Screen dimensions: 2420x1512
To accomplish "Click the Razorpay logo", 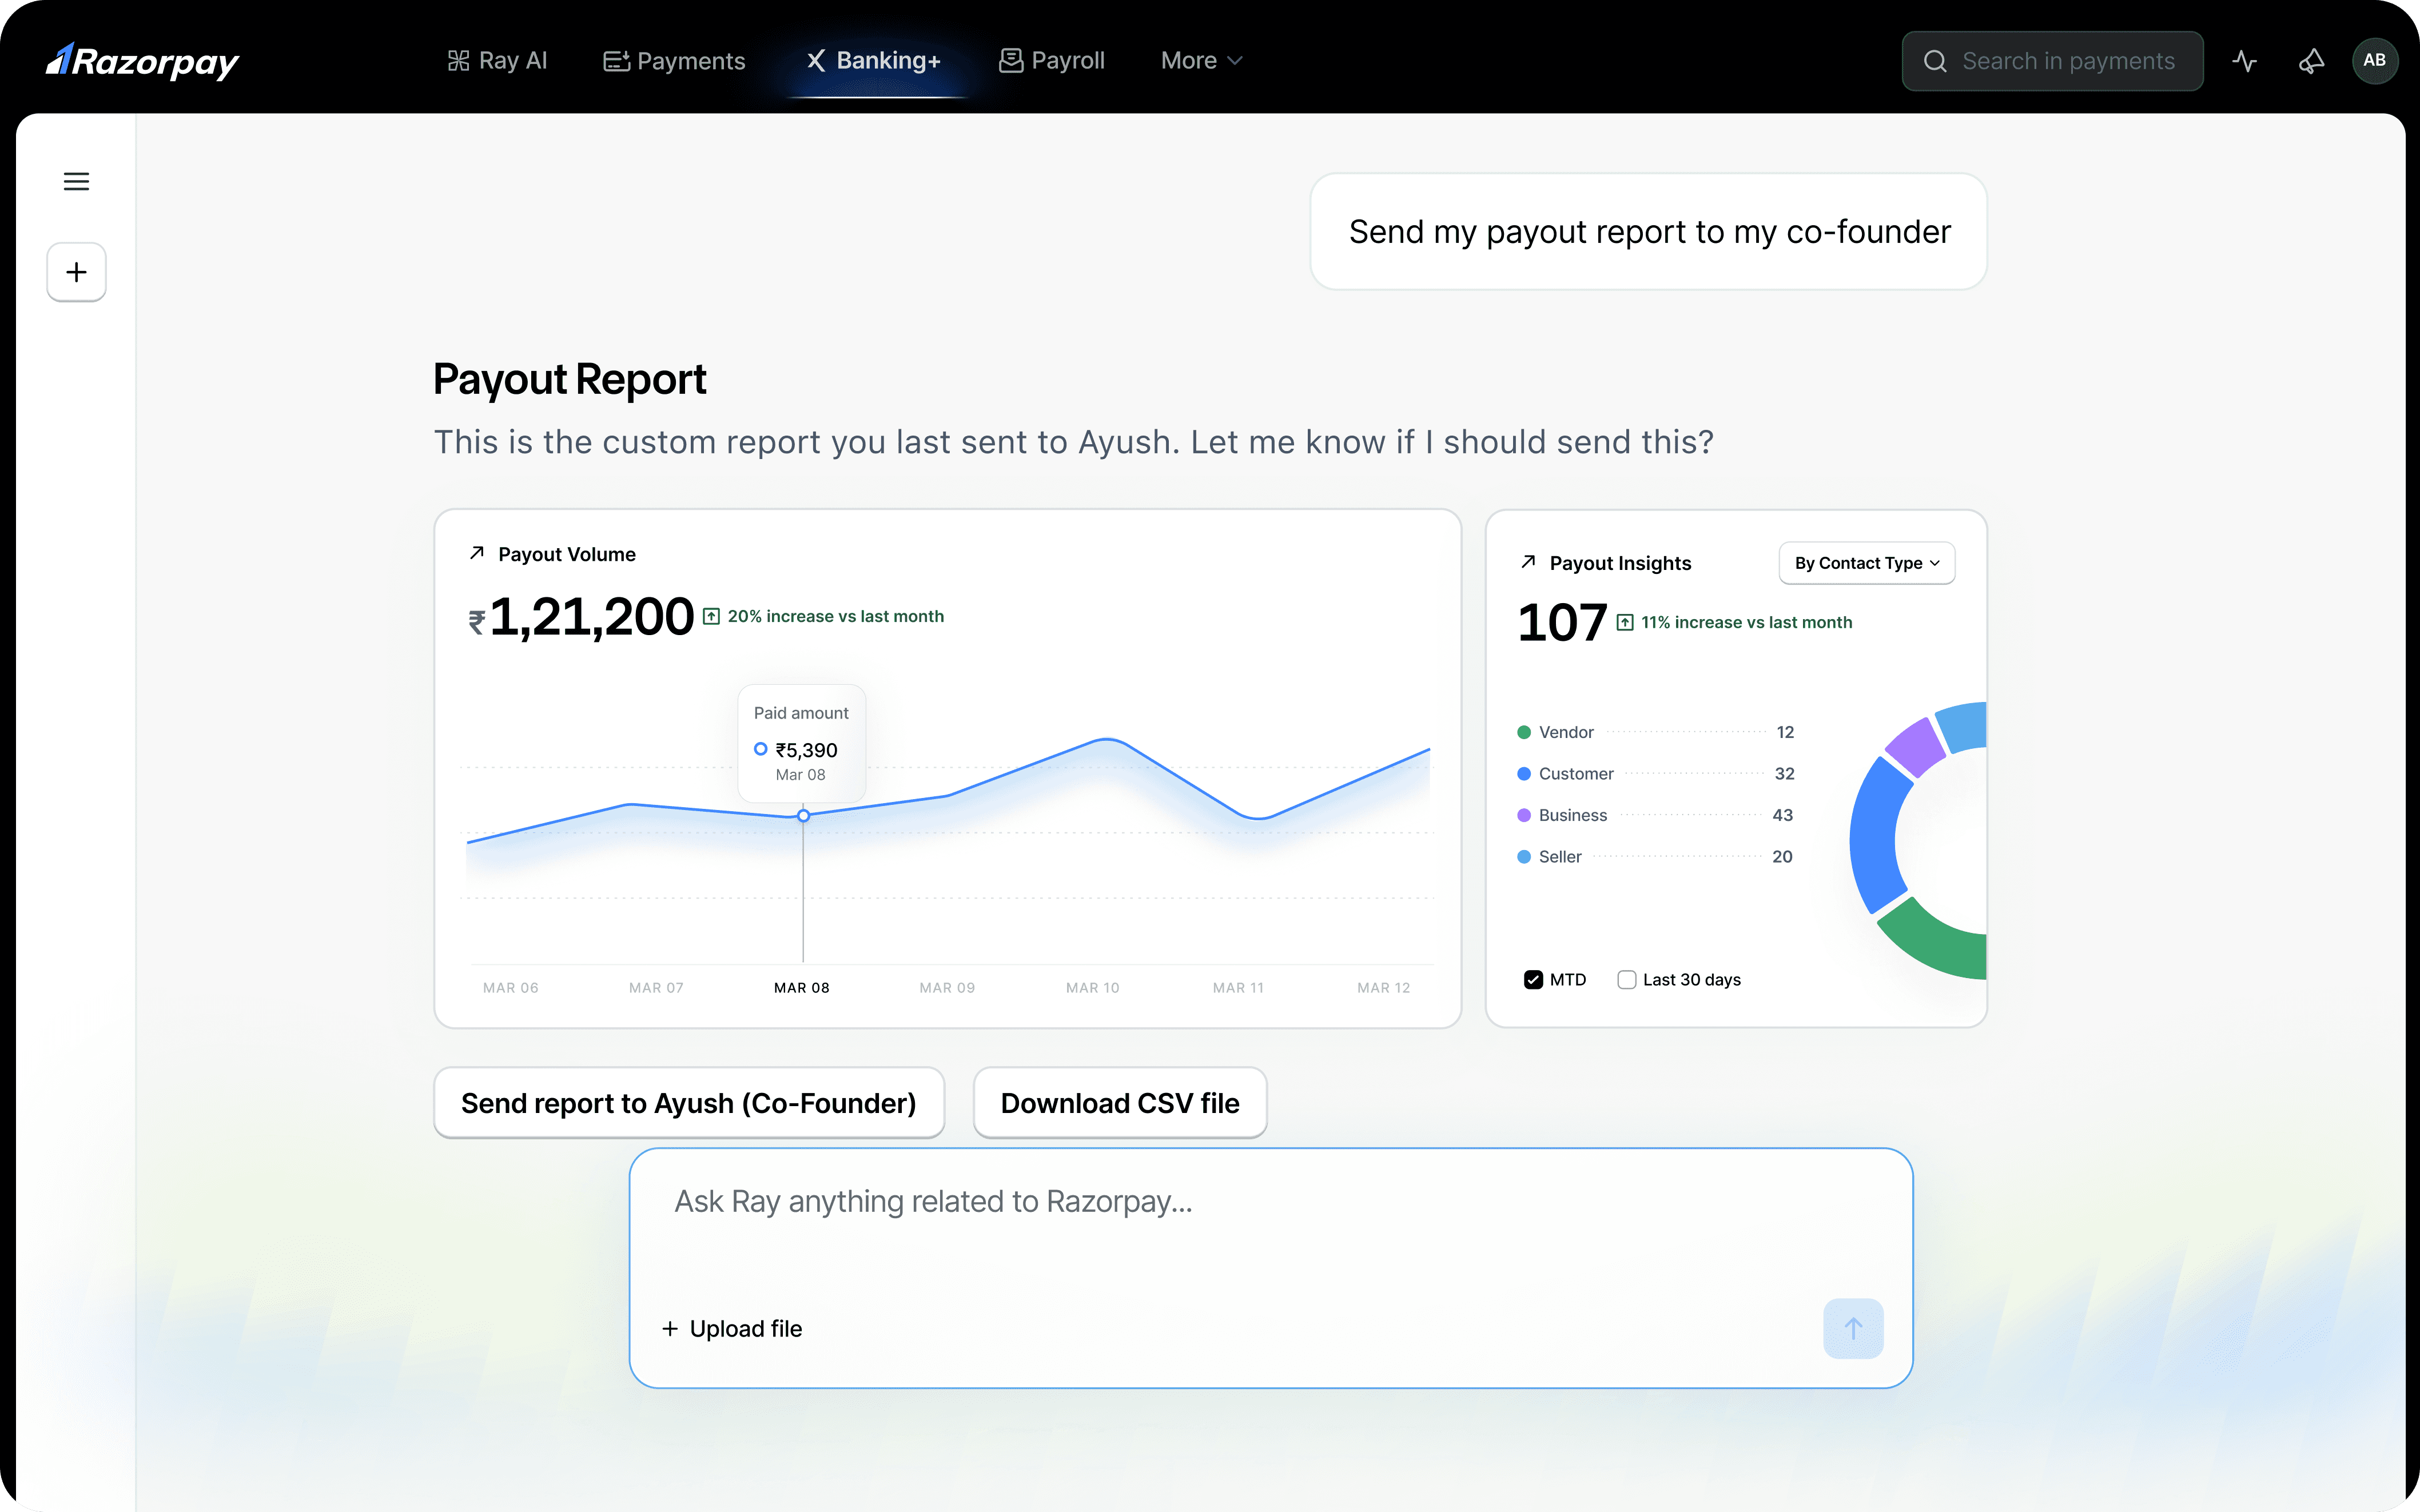I will [143, 61].
